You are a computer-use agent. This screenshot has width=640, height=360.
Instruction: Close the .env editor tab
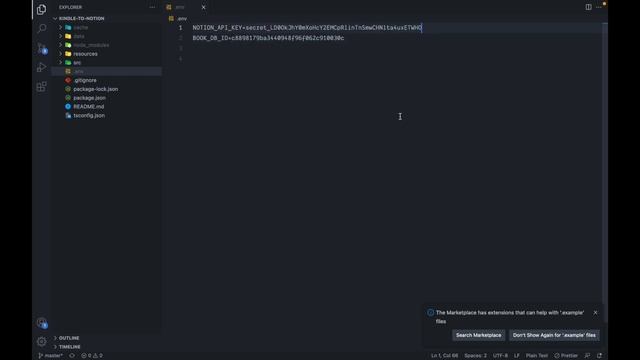(x=203, y=7)
